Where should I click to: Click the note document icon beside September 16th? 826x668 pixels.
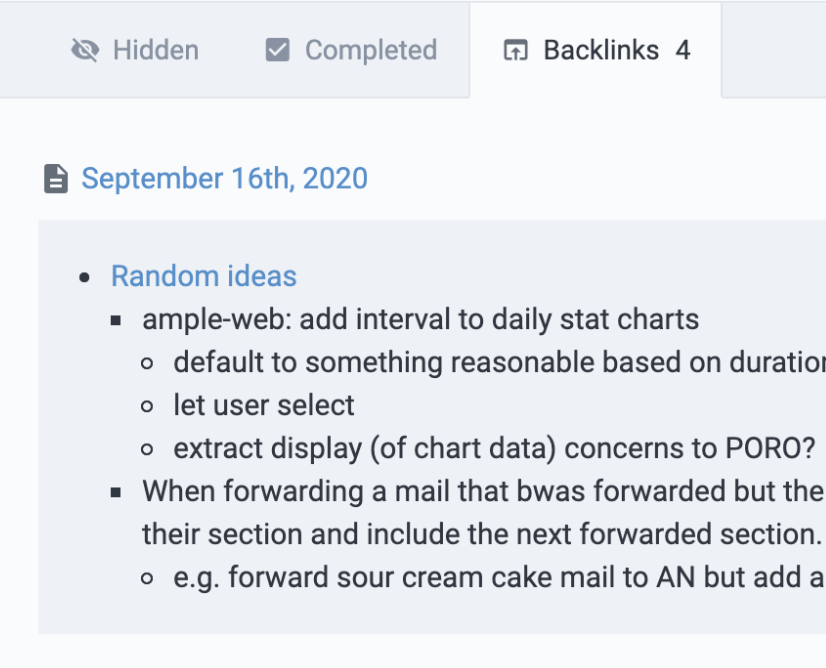coord(56,179)
